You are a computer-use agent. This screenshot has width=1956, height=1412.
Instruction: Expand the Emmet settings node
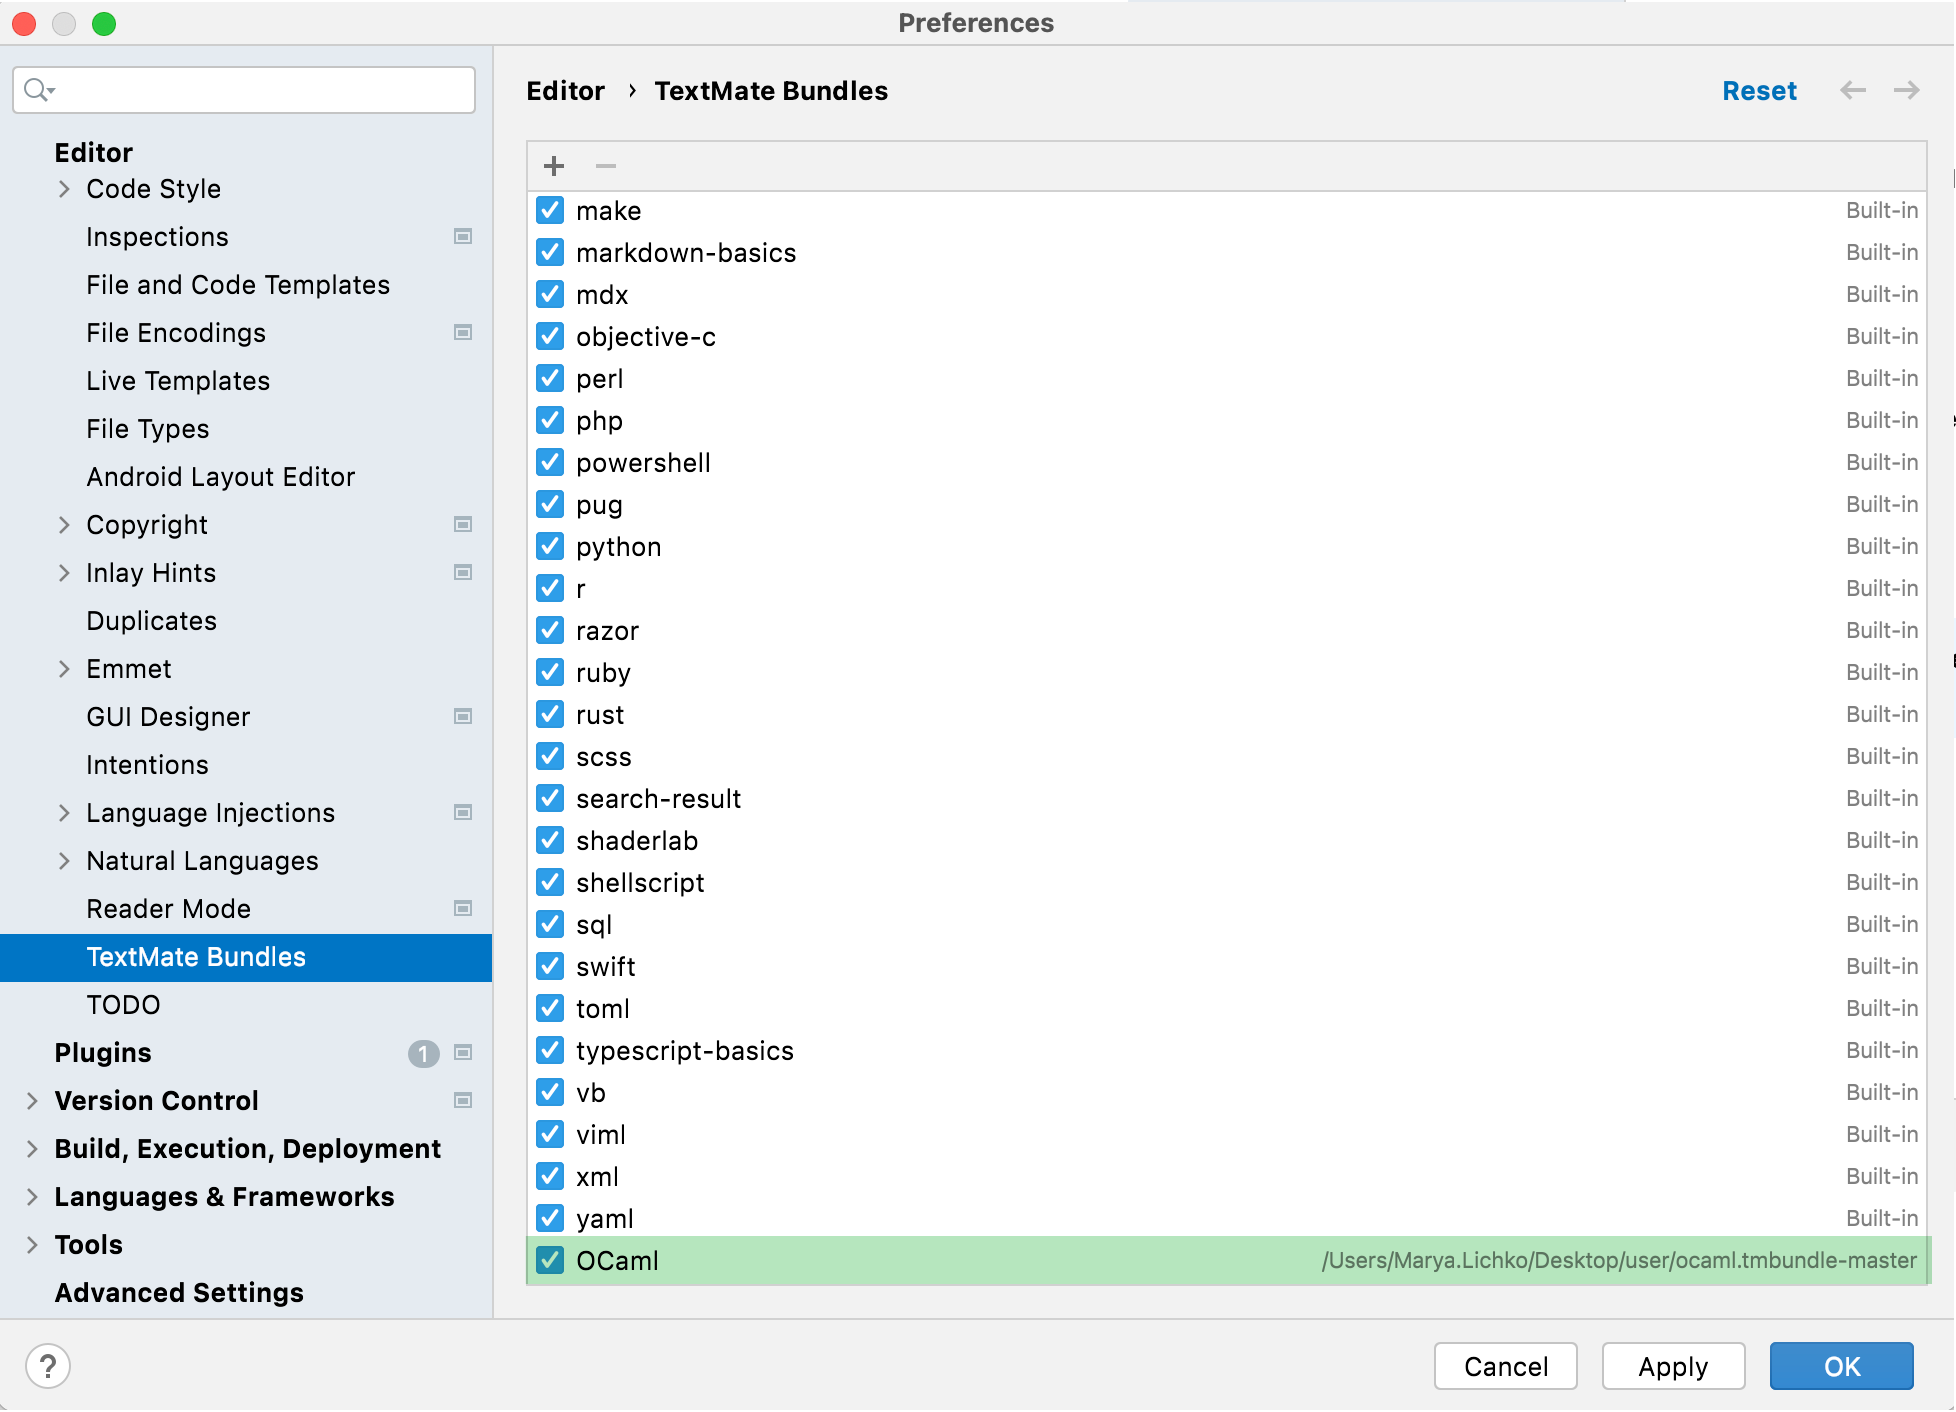pos(64,669)
